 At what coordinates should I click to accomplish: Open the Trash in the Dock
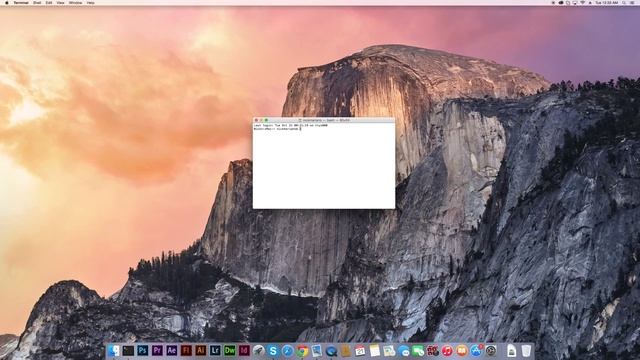pos(526,350)
